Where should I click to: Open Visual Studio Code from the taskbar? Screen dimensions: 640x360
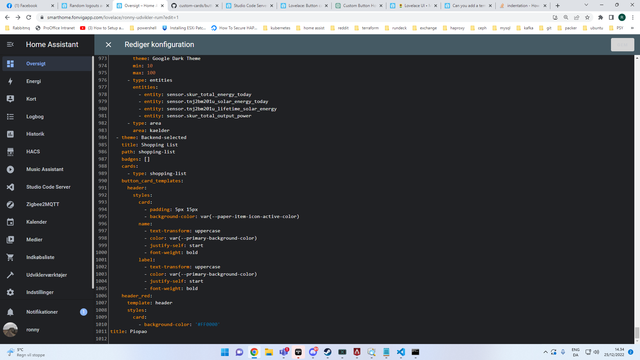click(401, 352)
